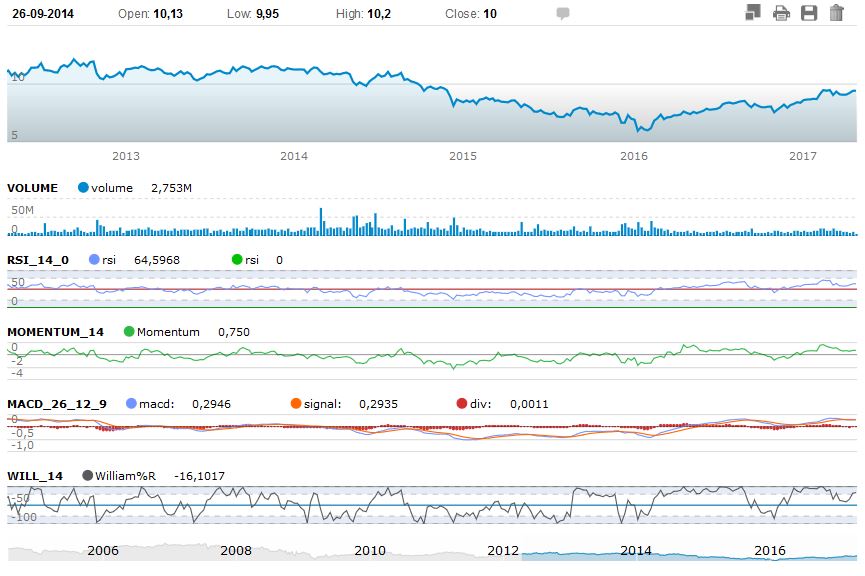The height and width of the screenshot is (576, 865).
Task: Click the MACD_26_12_9 indicator title
Action: [56, 404]
